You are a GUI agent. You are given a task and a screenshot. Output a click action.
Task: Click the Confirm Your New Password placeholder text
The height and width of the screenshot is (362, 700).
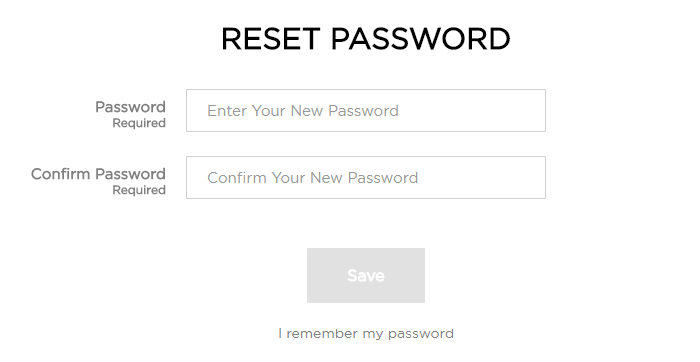(x=312, y=178)
